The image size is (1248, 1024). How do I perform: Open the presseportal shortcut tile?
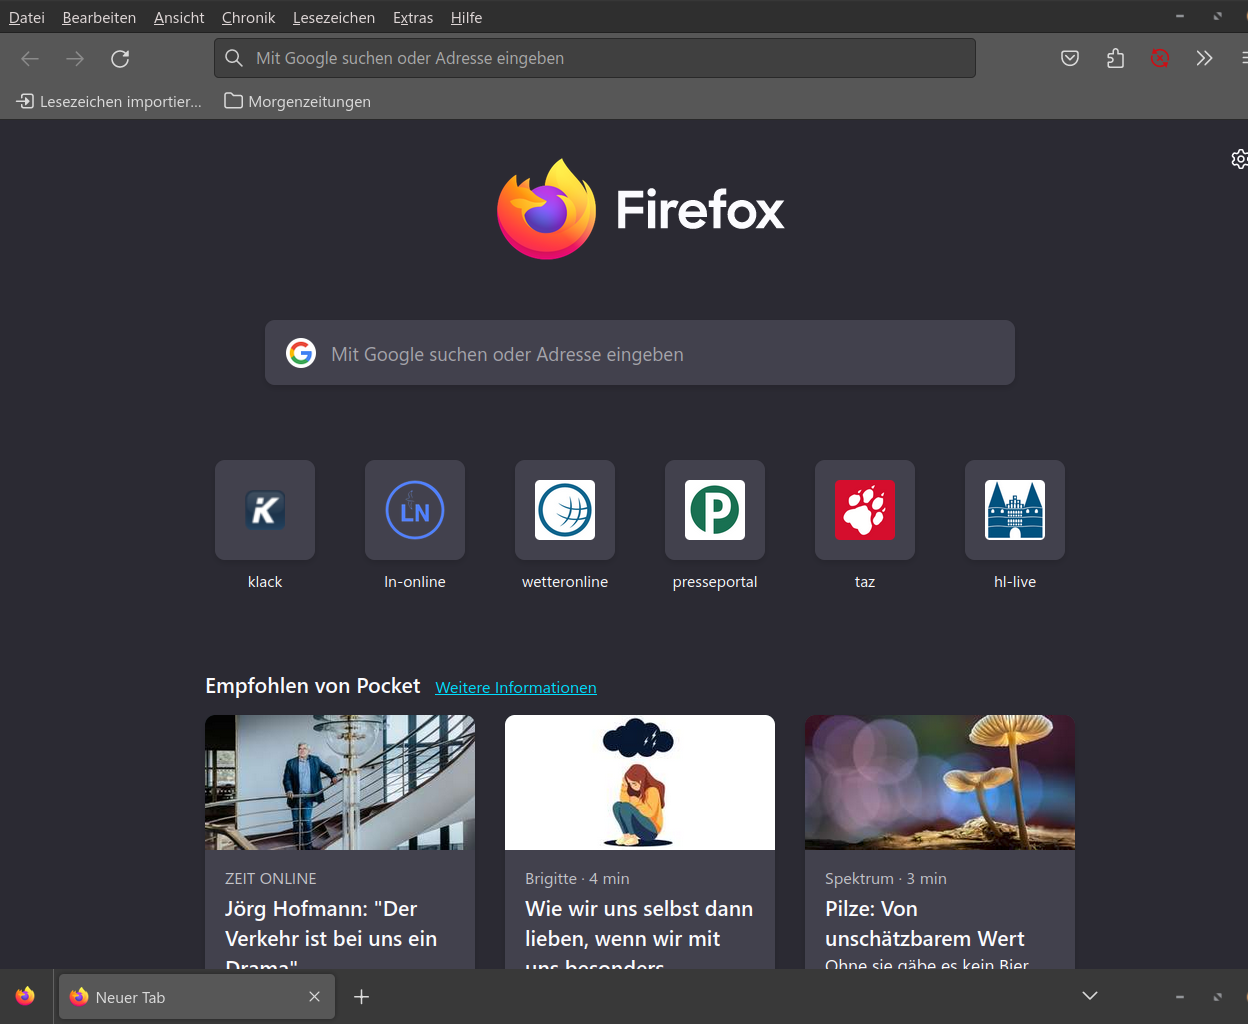pos(715,510)
